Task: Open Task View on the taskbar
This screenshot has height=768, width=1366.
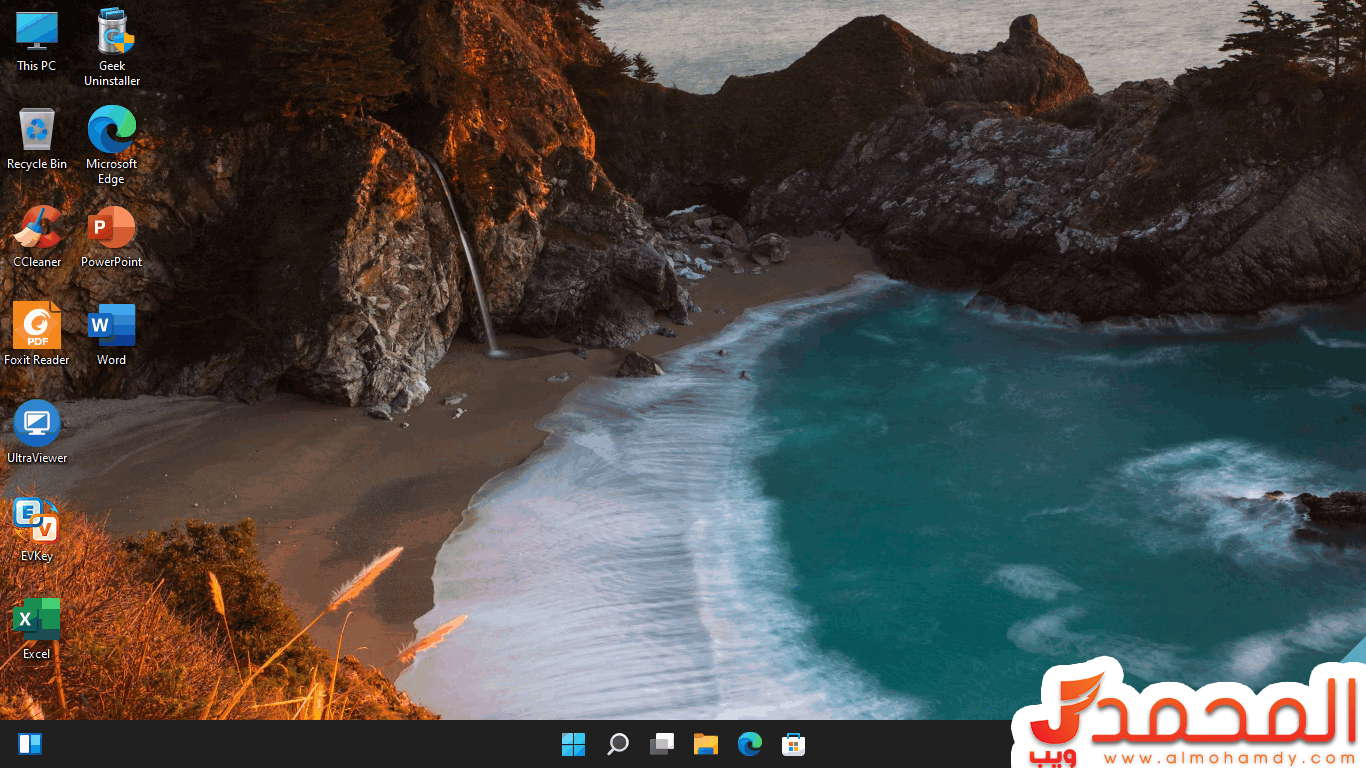Action: point(662,744)
